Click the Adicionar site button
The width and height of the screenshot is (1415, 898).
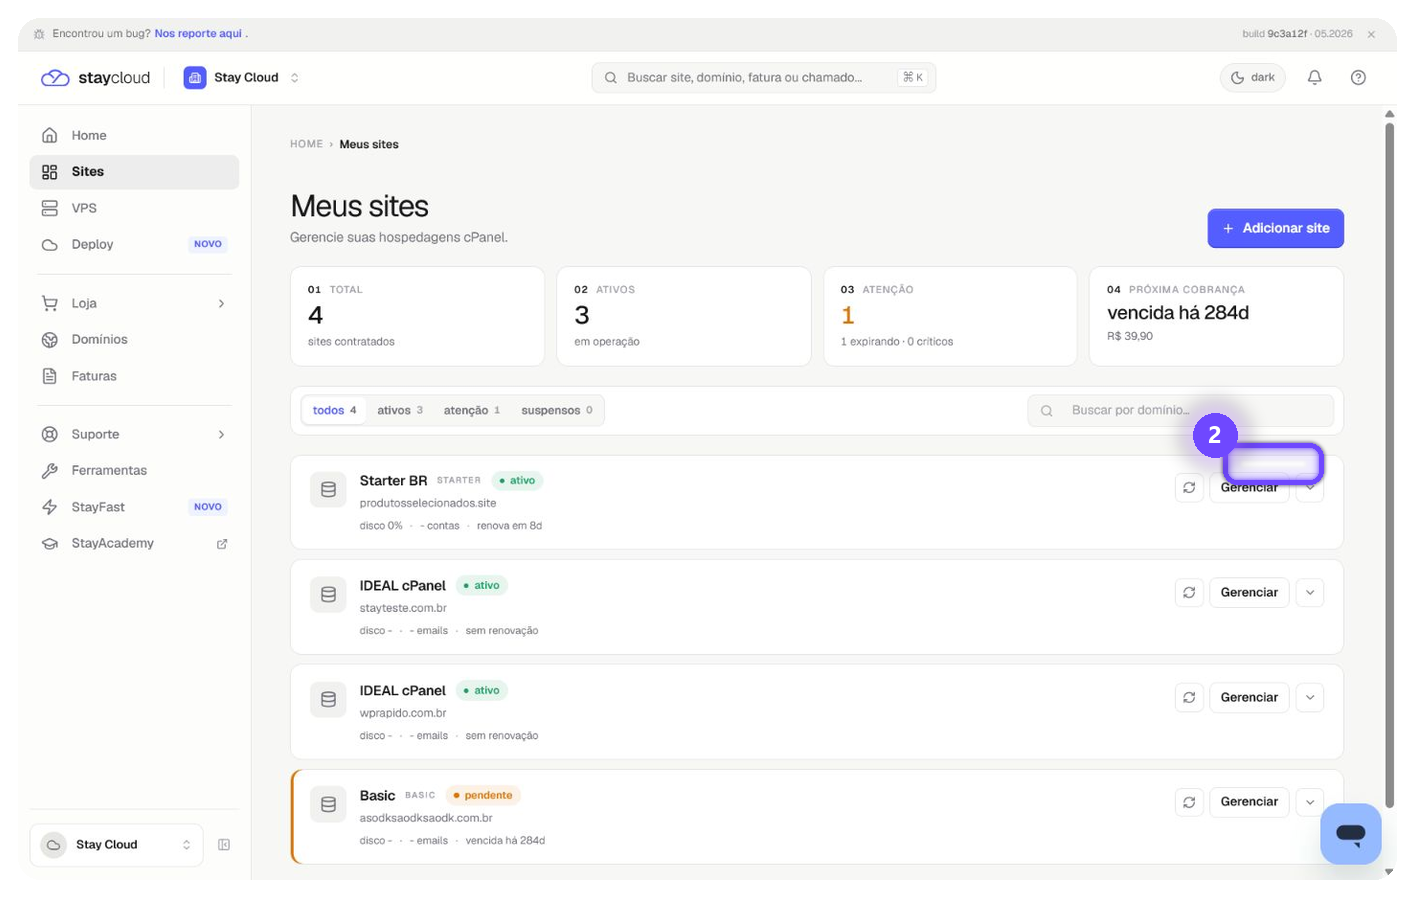tap(1275, 228)
